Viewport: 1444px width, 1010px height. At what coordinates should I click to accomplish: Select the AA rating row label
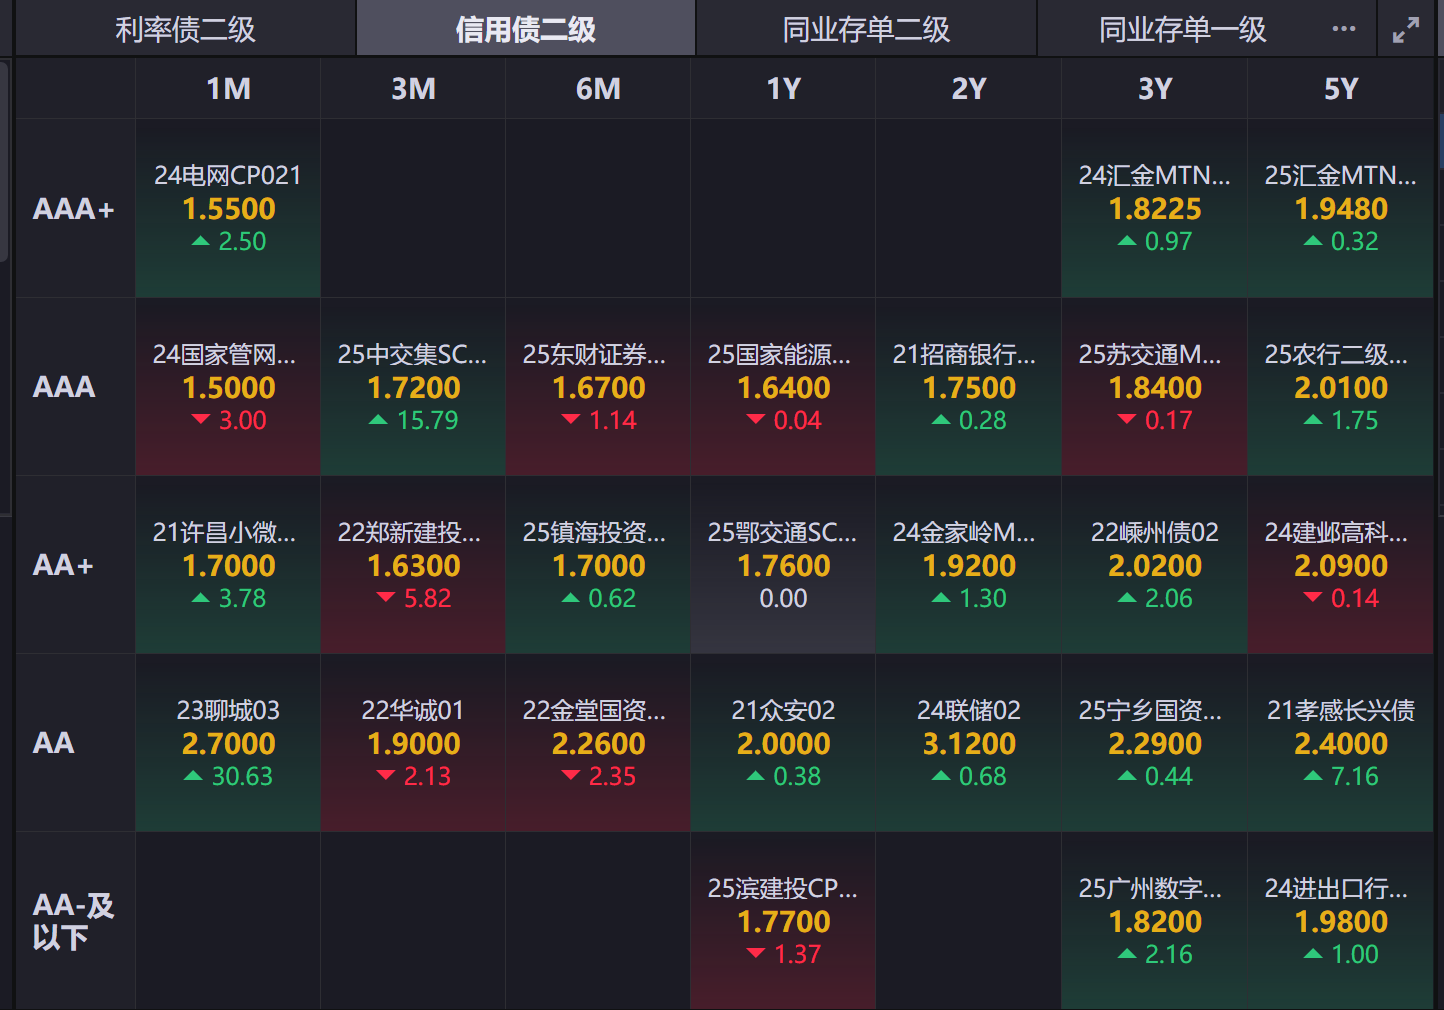[x=54, y=743]
